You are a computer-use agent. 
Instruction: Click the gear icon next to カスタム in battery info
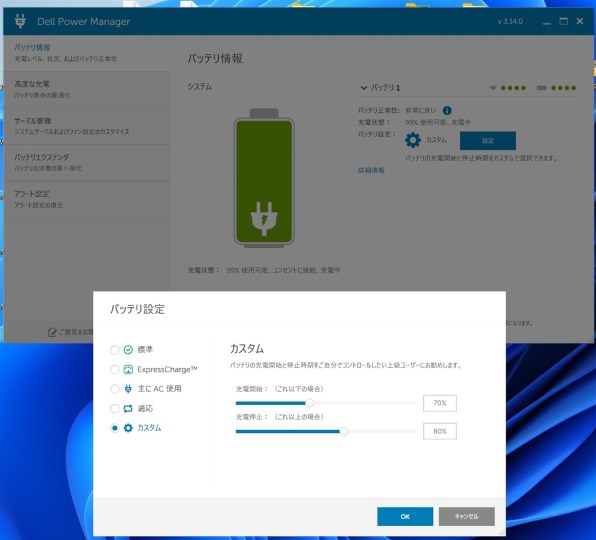[x=413, y=140]
